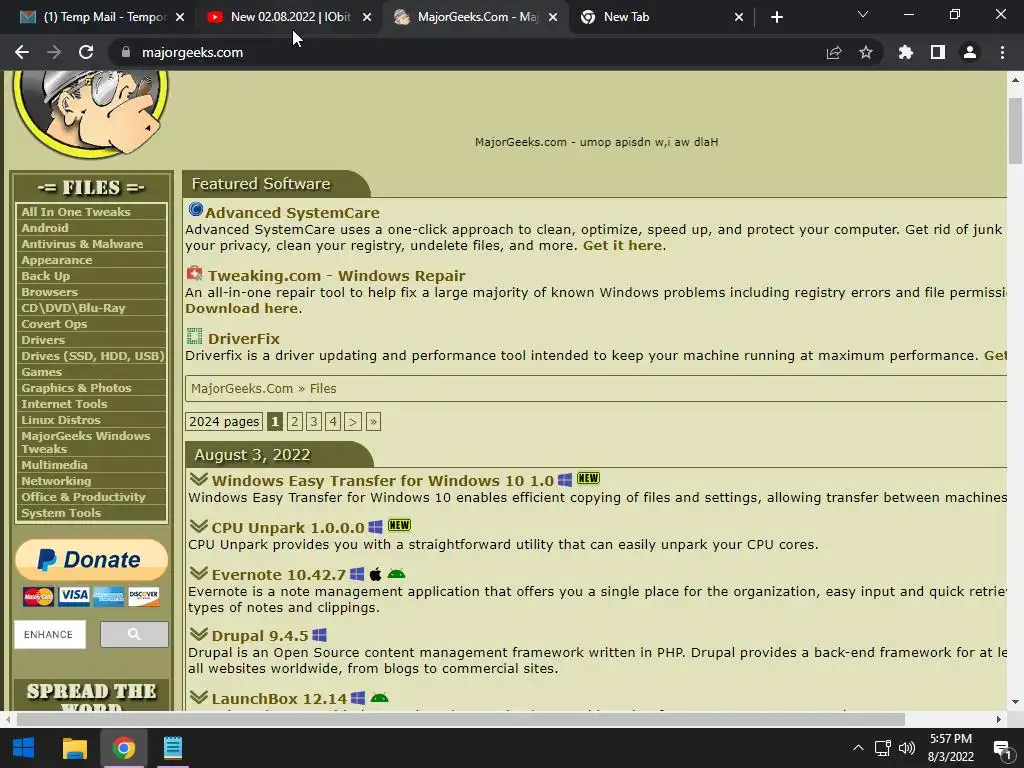This screenshot has height=768, width=1024.
Task: Open MajorGeeks Windows Tweaks category
Action: pyautogui.click(x=86, y=442)
